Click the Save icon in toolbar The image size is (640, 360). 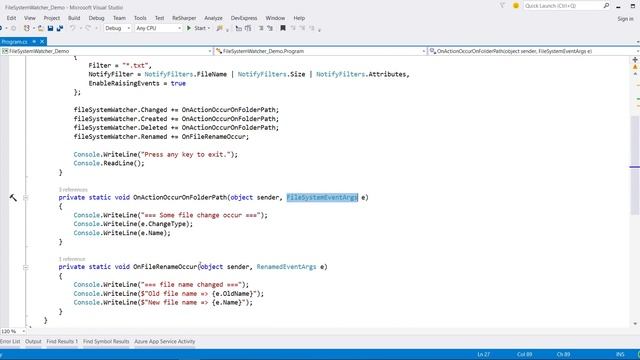50,28
